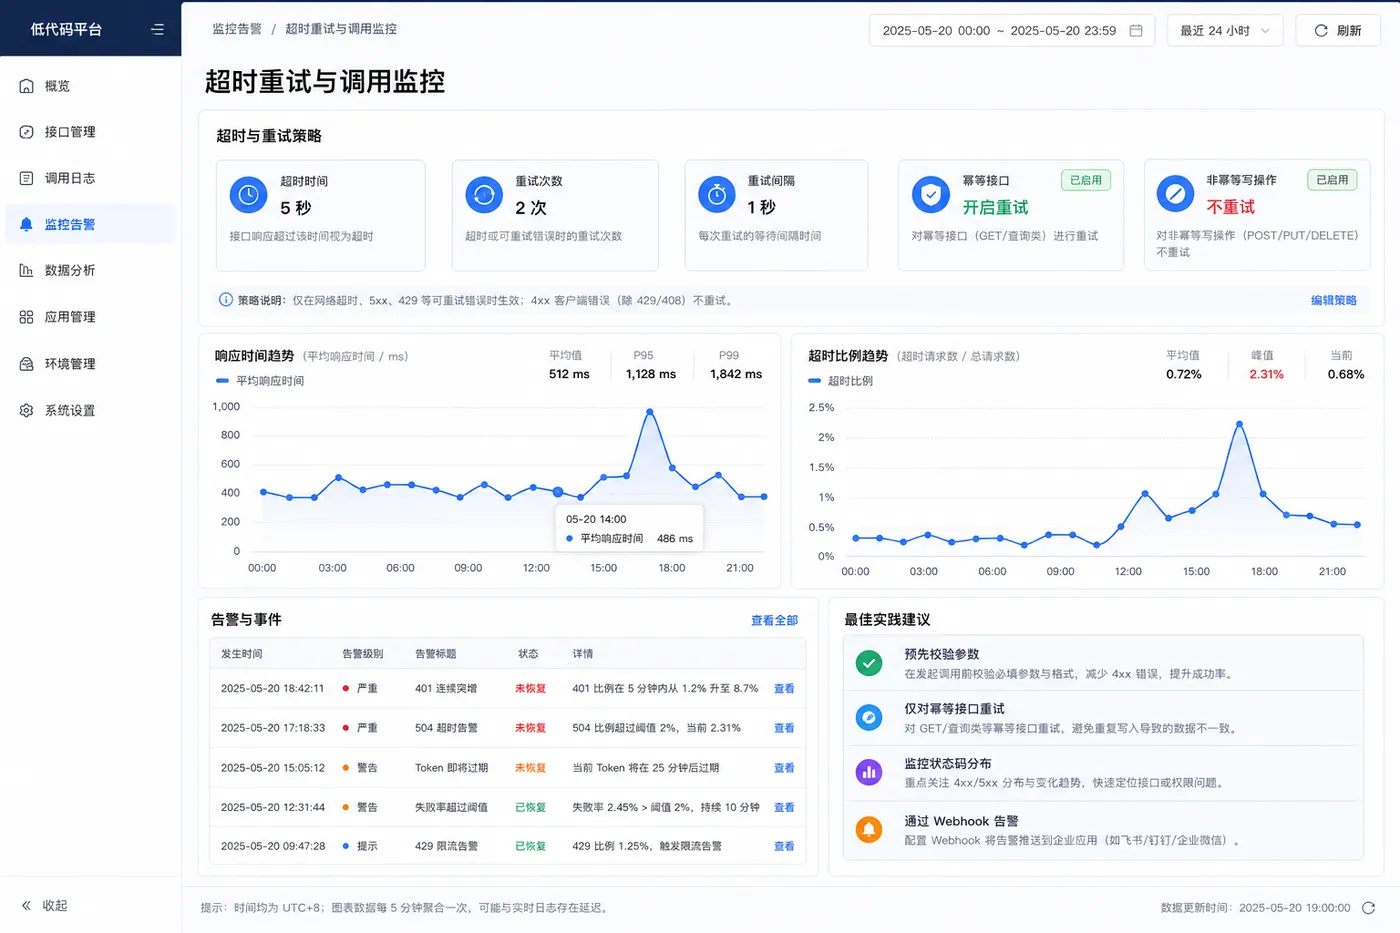
Task: Click 查看全部 in 告警与事件
Action: pos(774,620)
